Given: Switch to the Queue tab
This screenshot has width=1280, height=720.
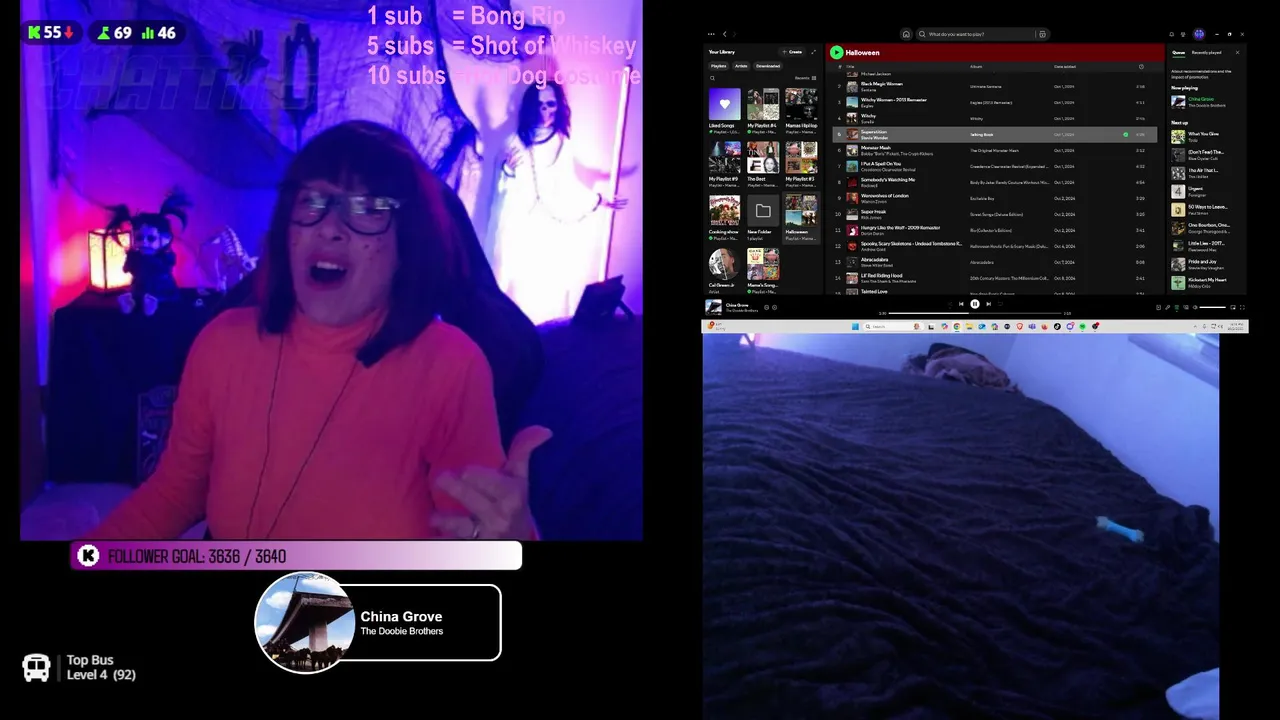Looking at the screenshot, I should point(1178,52).
